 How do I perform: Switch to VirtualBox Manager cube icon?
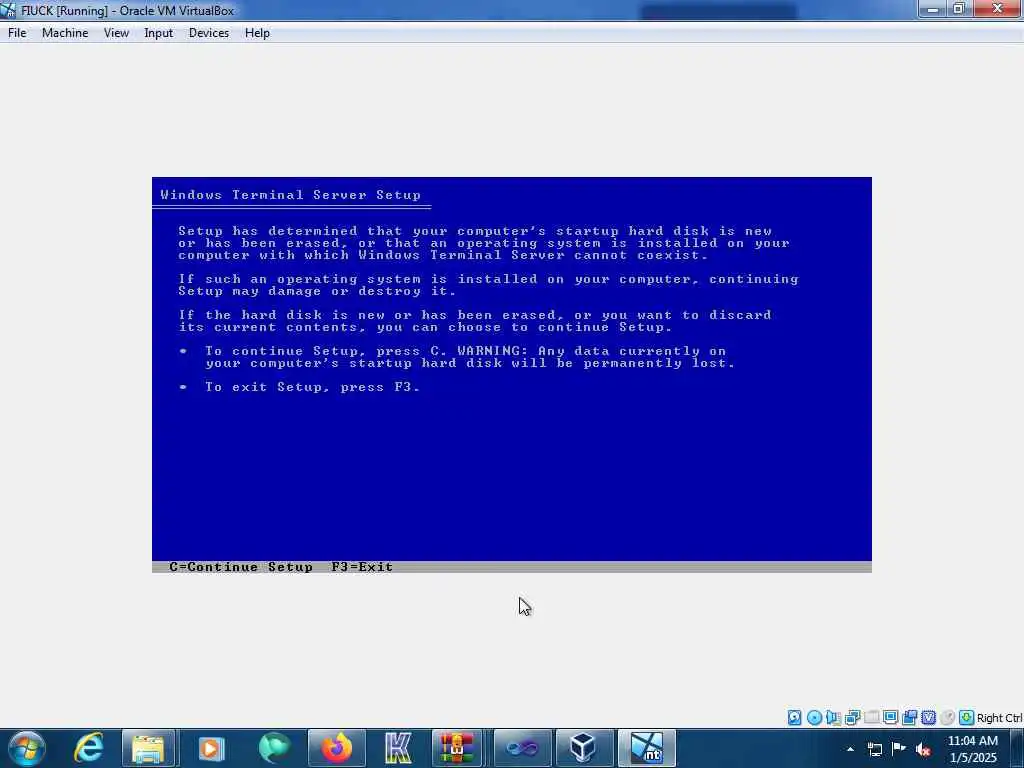point(583,748)
